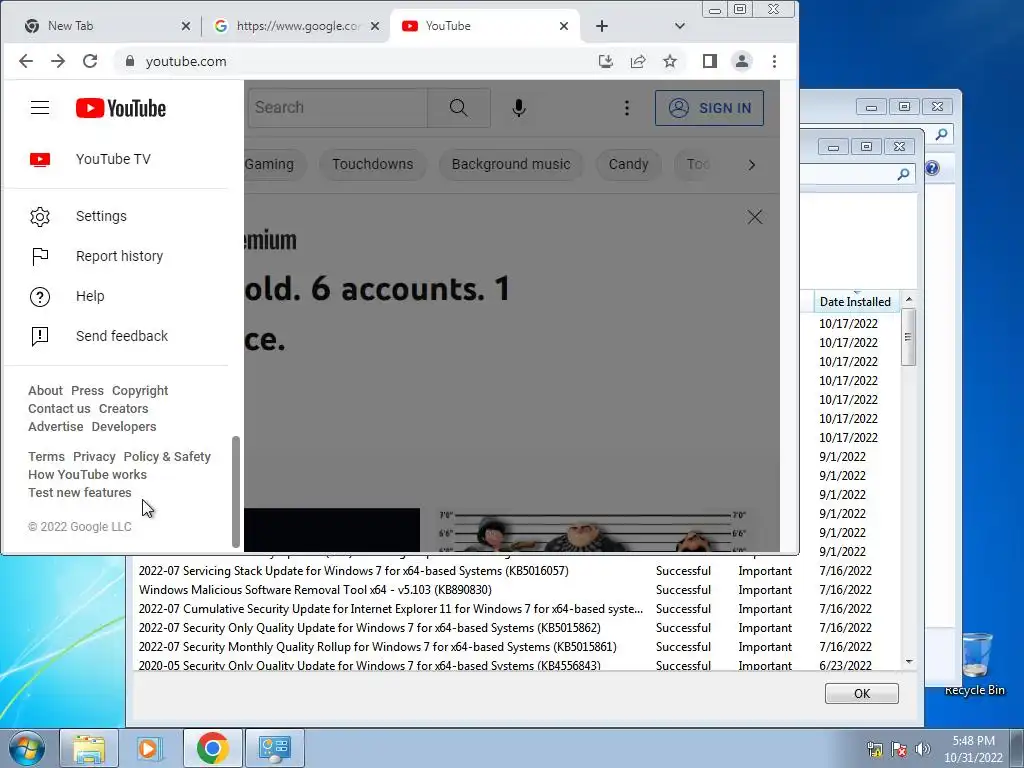Click the taskbar clock showing 5:48 PM
The height and width of the screenshot is (768, 1024).
(x=973, y=749)
